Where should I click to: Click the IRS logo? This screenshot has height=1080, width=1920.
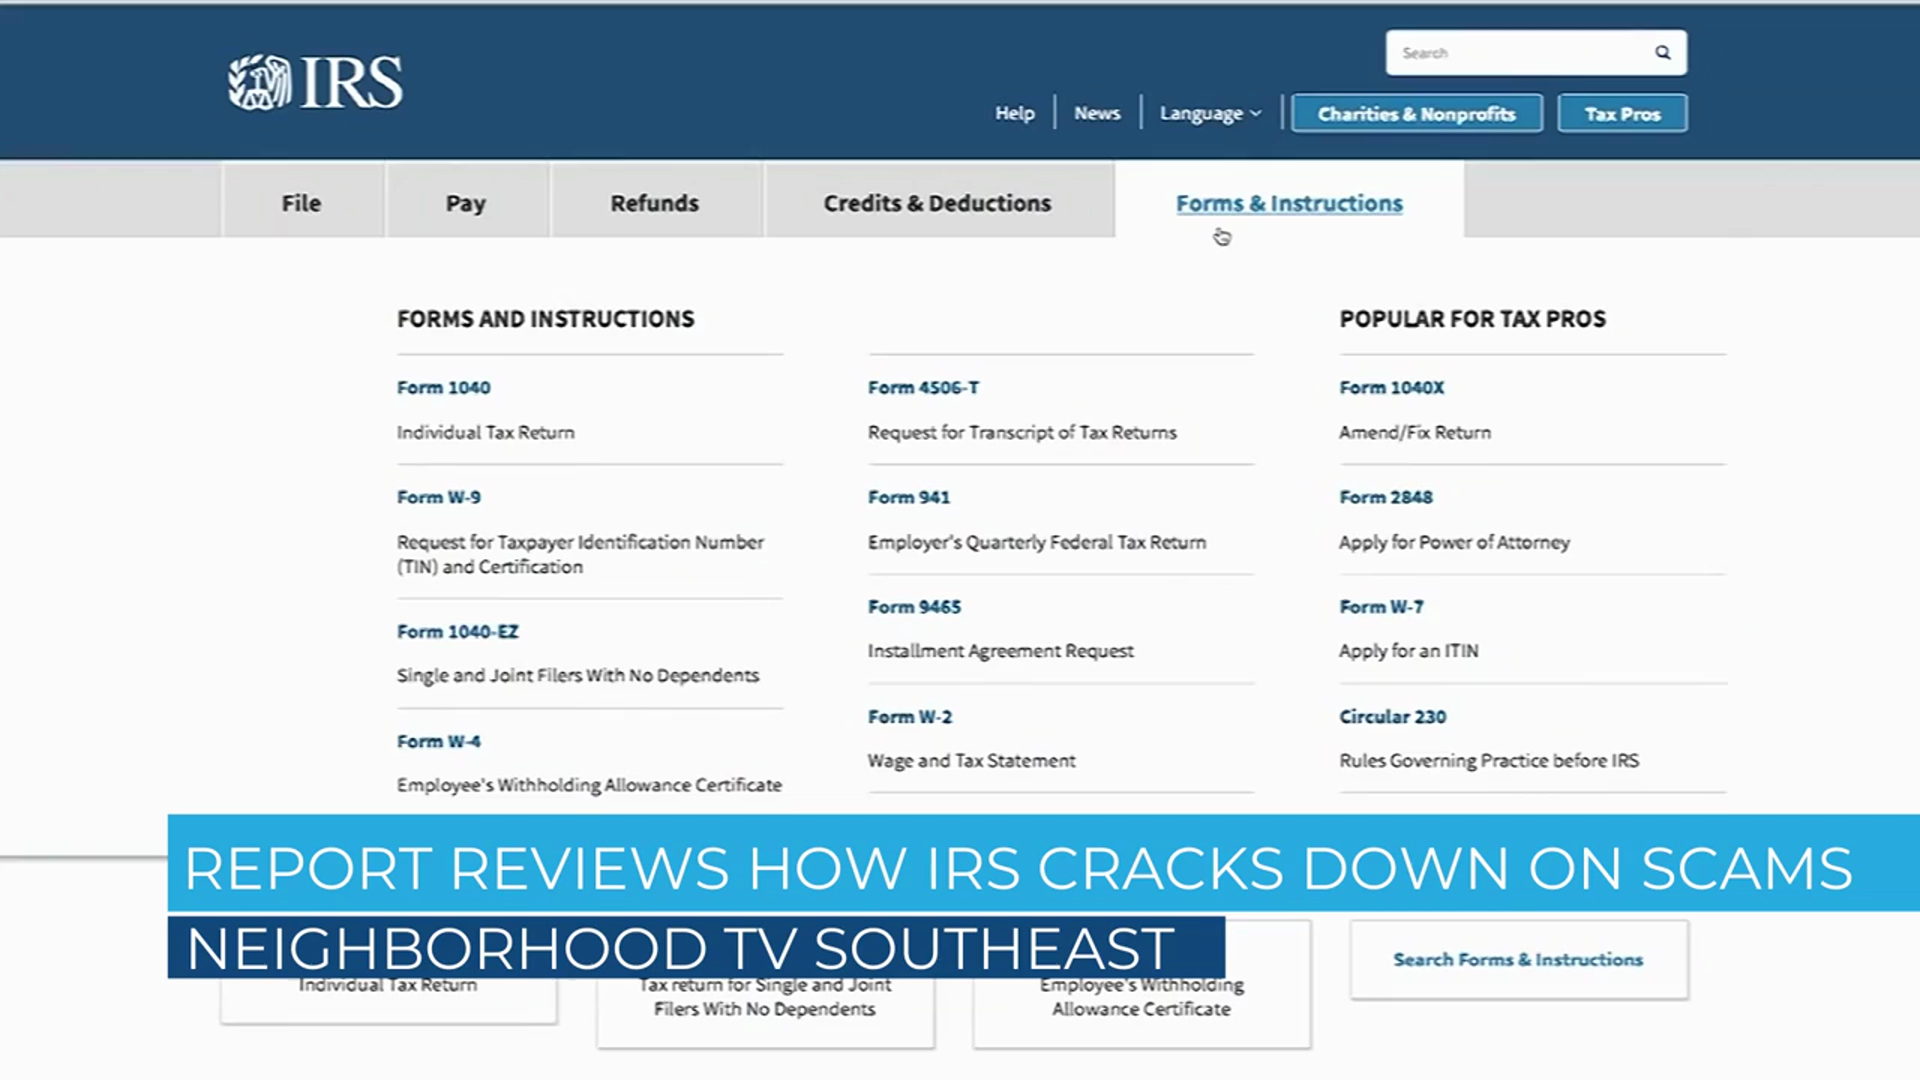[315, 82]
